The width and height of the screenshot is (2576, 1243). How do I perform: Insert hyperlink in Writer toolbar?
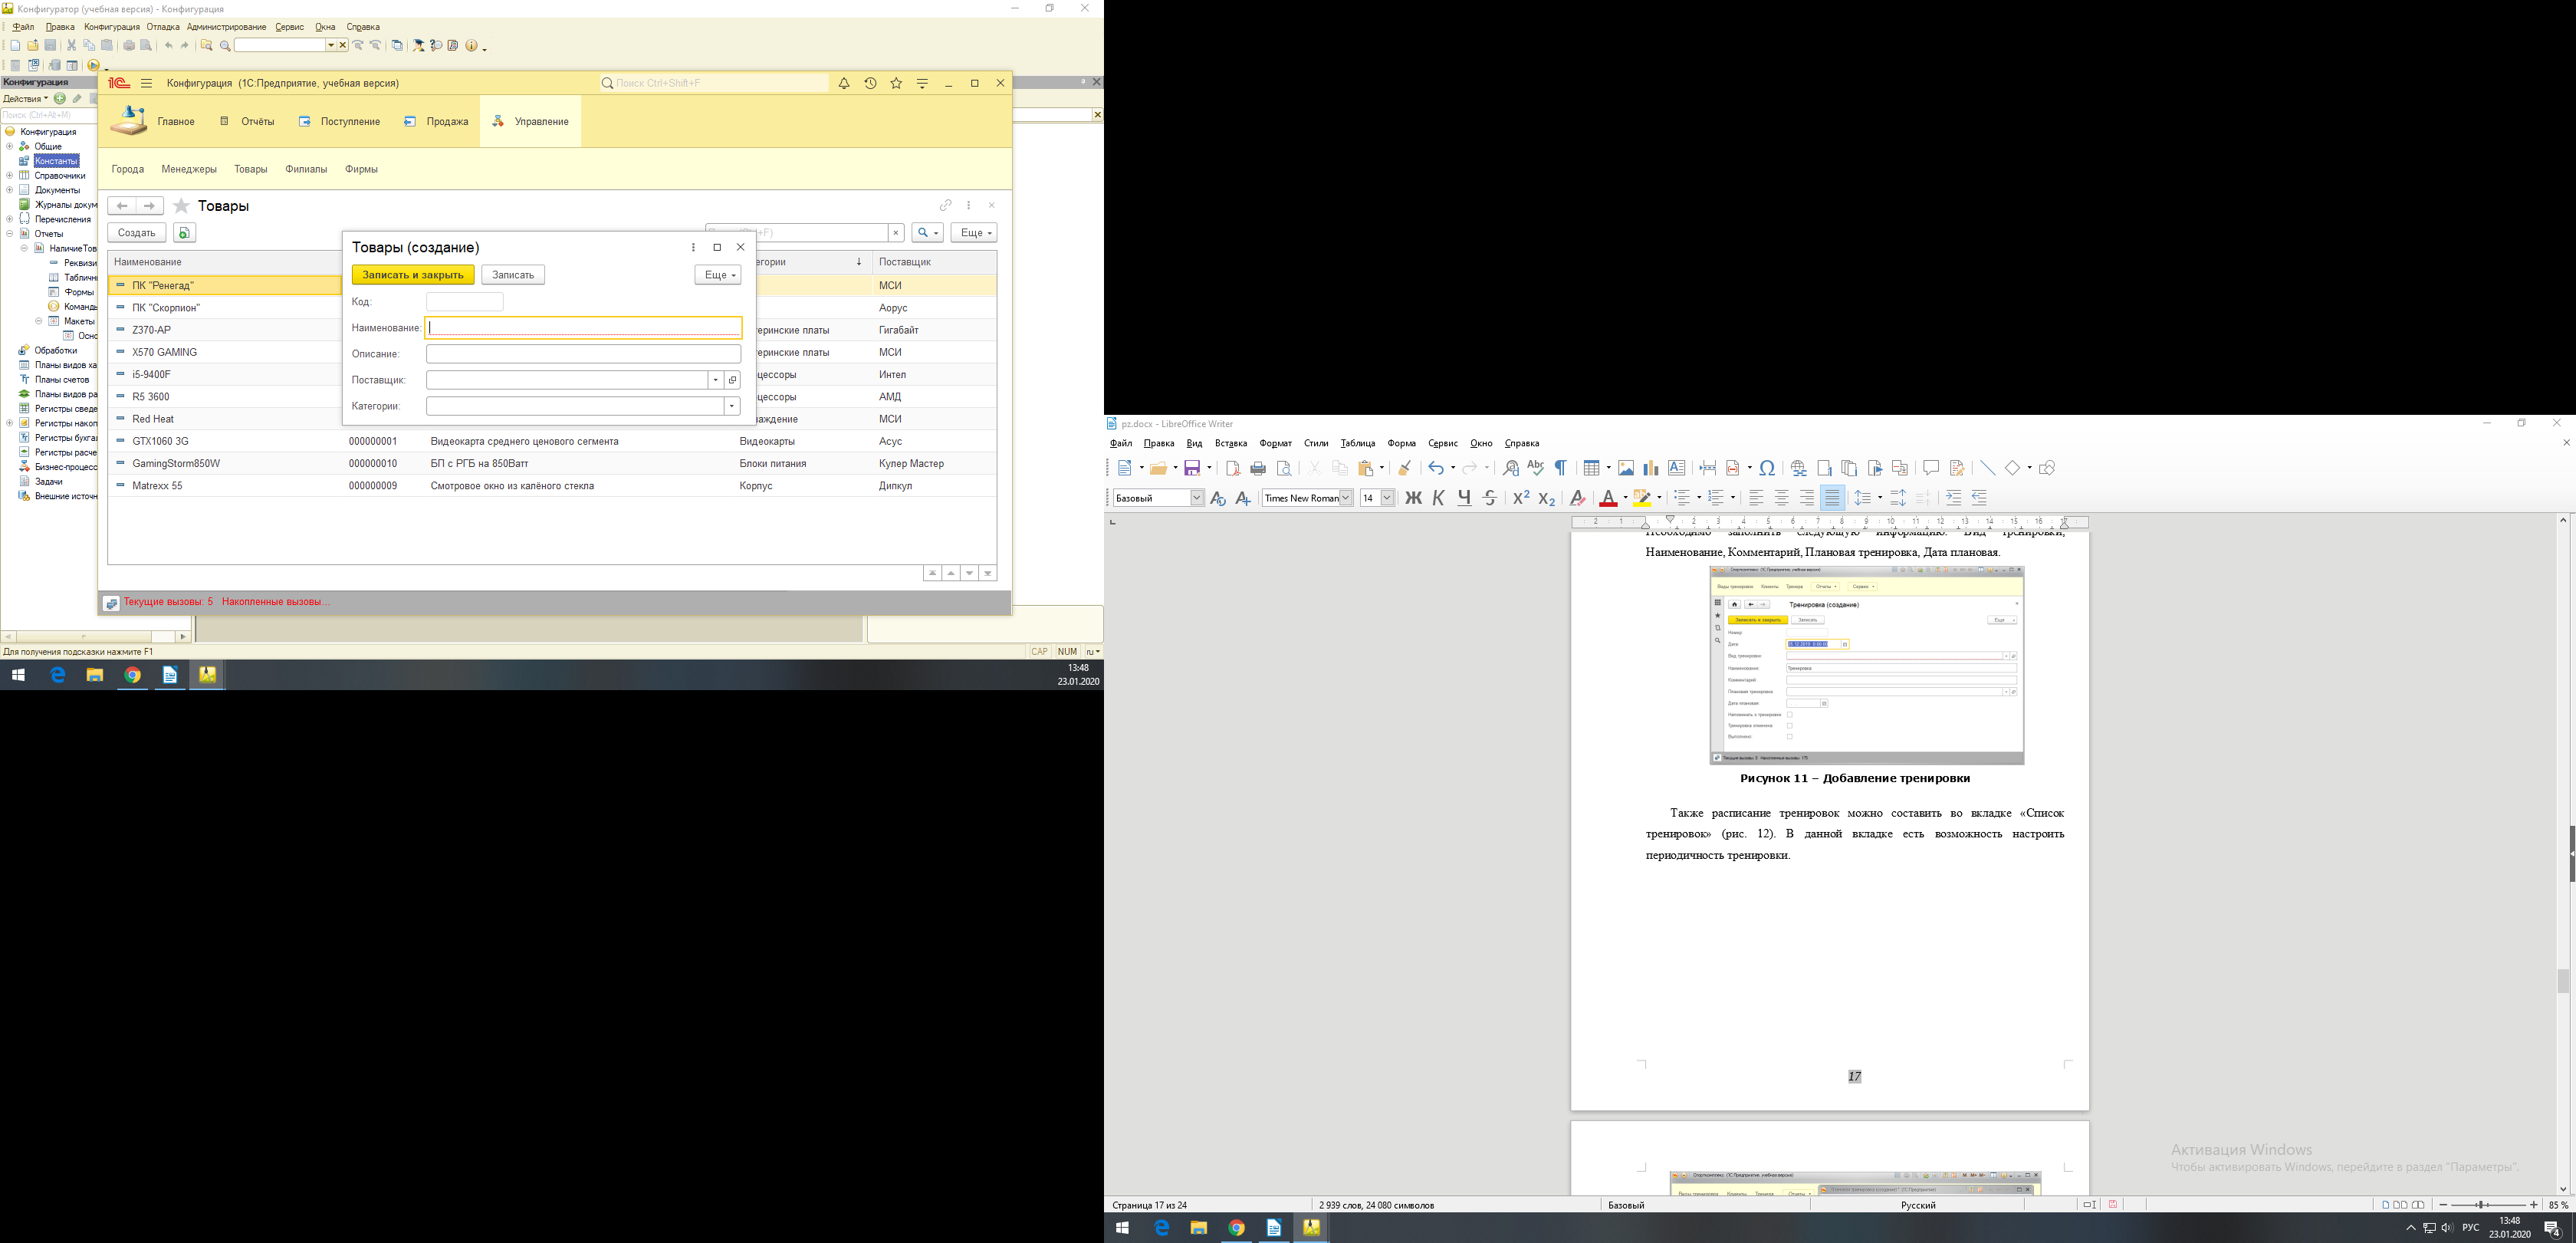coord(1799,468)
